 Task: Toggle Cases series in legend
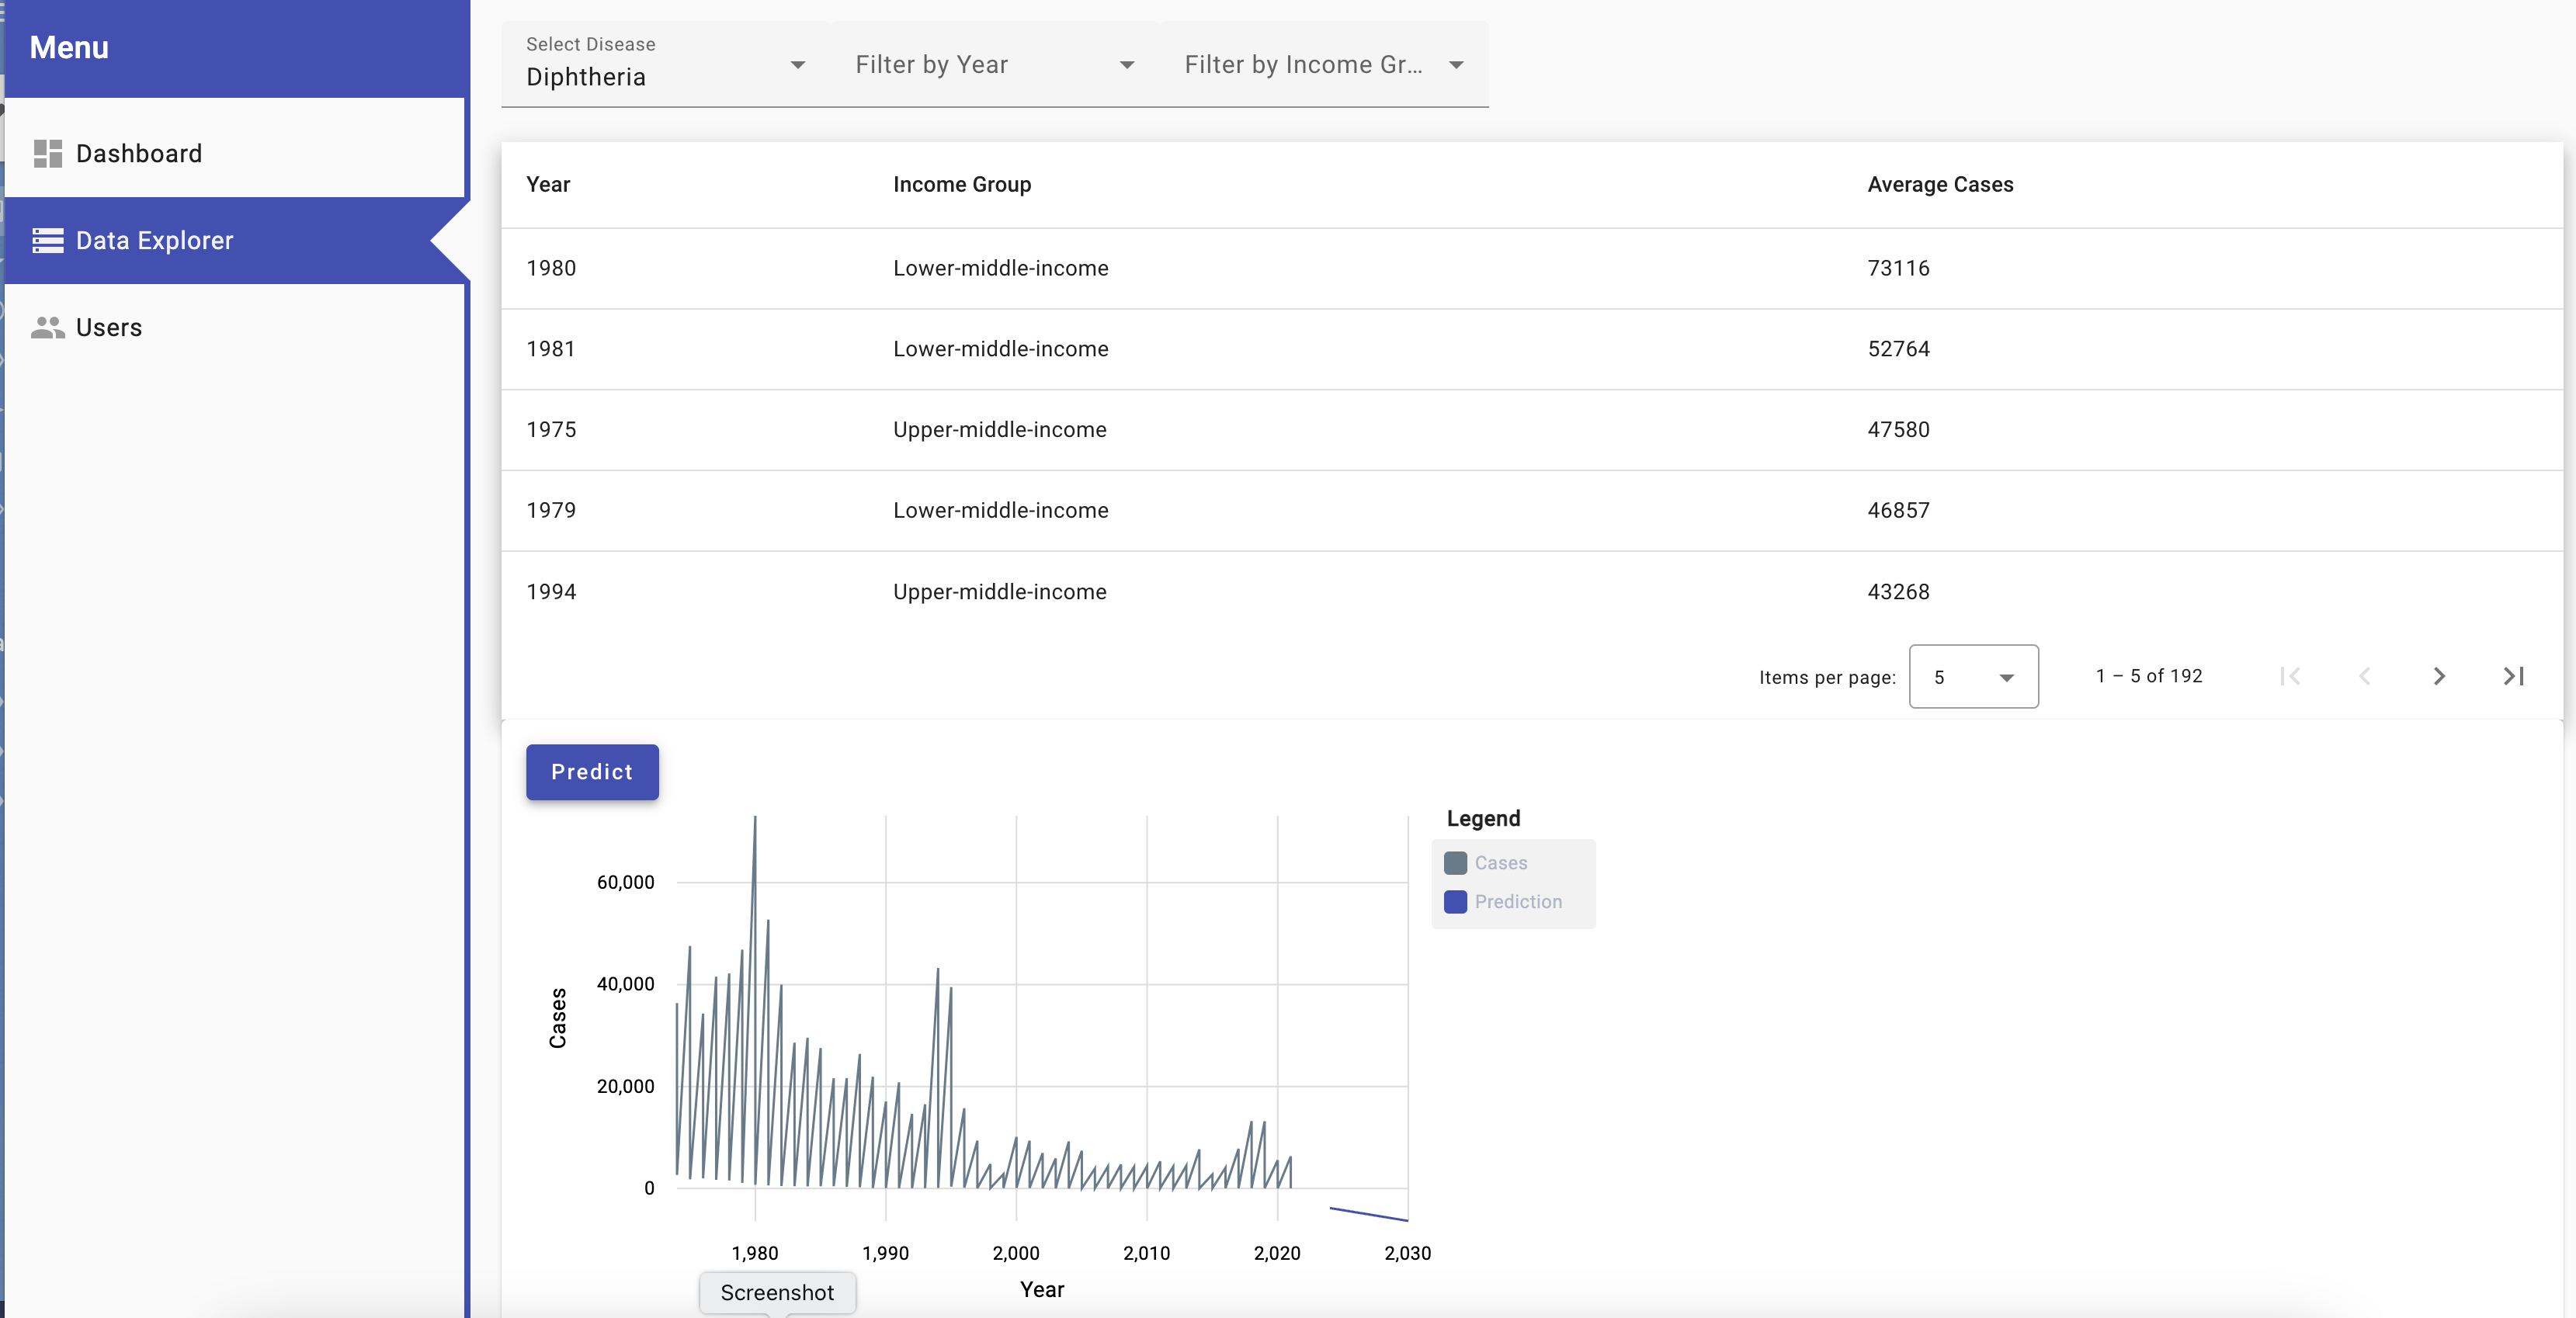[1500, 862]
